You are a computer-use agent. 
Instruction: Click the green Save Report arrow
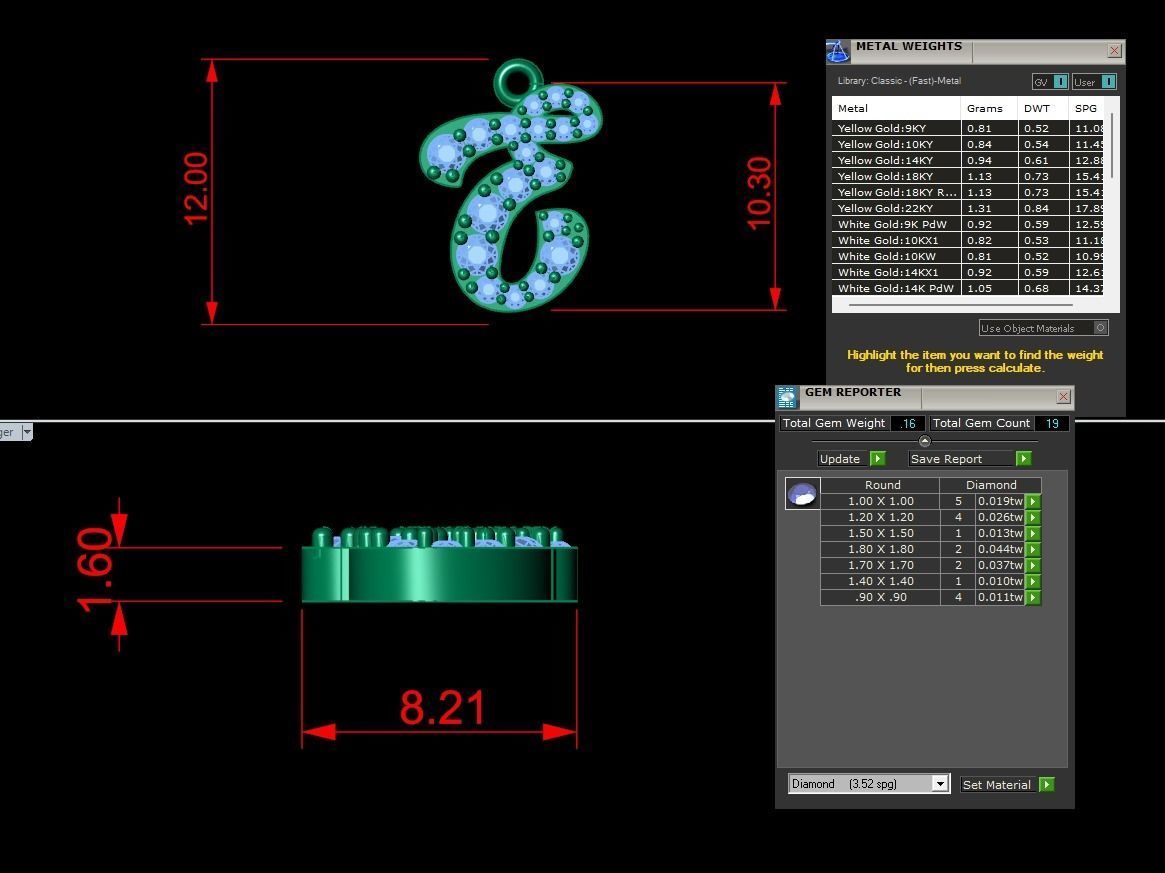pos(1023,458)
